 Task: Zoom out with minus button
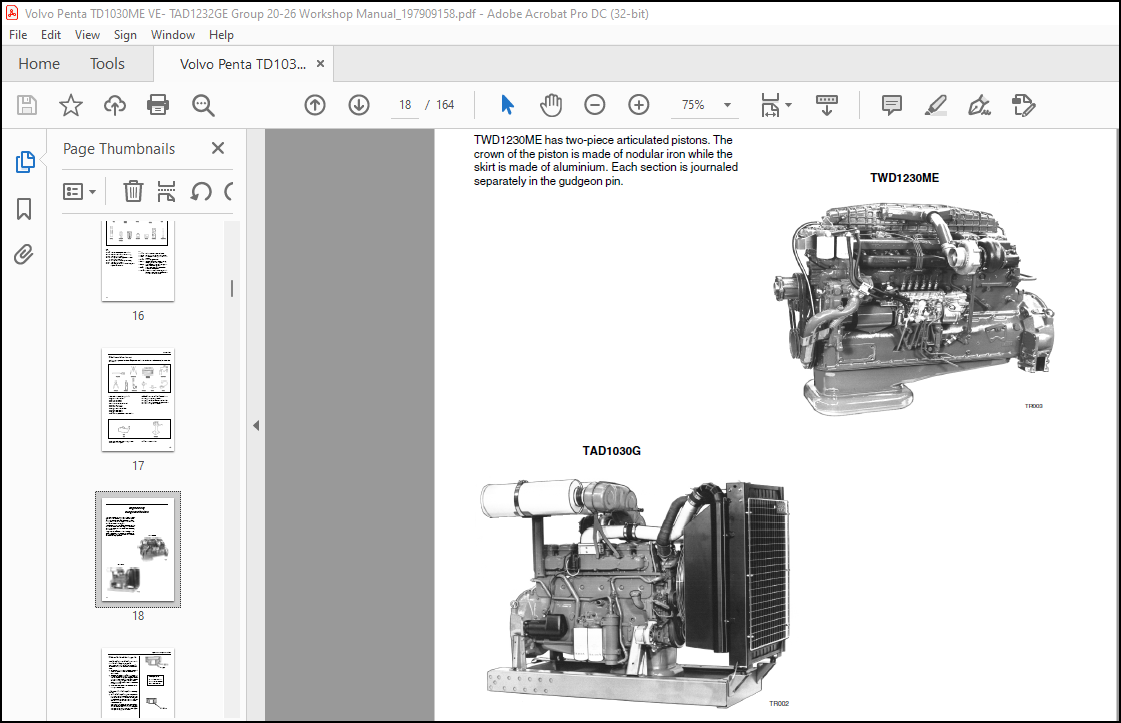pos(595,105)
